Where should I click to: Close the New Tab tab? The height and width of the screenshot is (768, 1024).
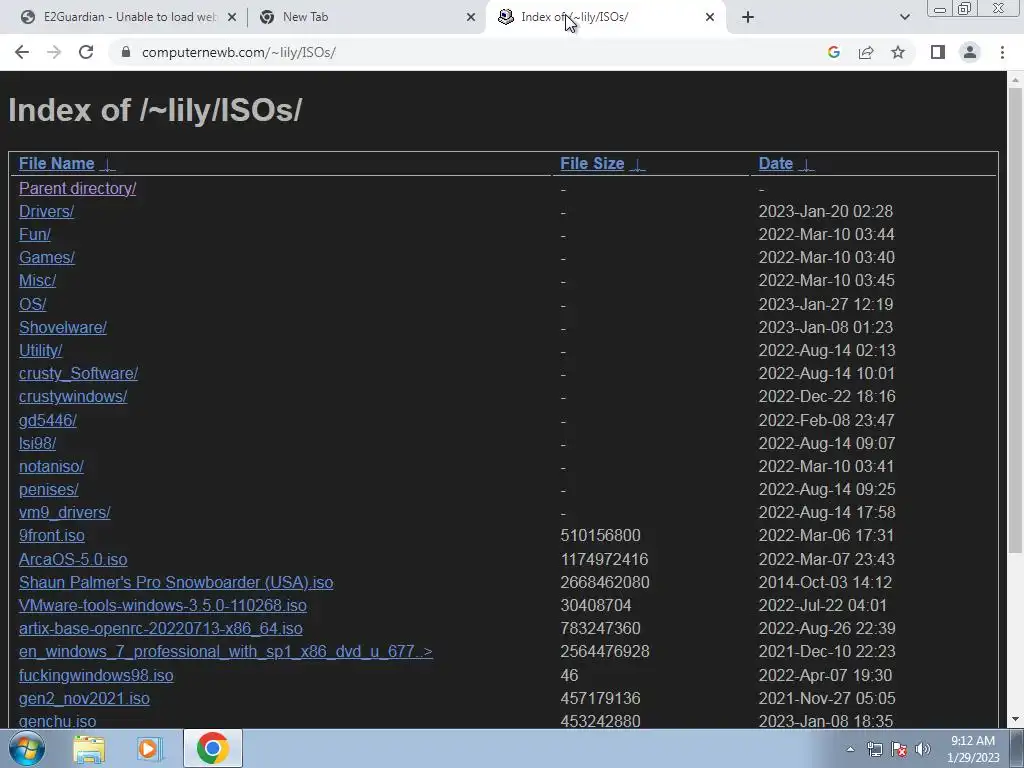(x=471, y=17)
